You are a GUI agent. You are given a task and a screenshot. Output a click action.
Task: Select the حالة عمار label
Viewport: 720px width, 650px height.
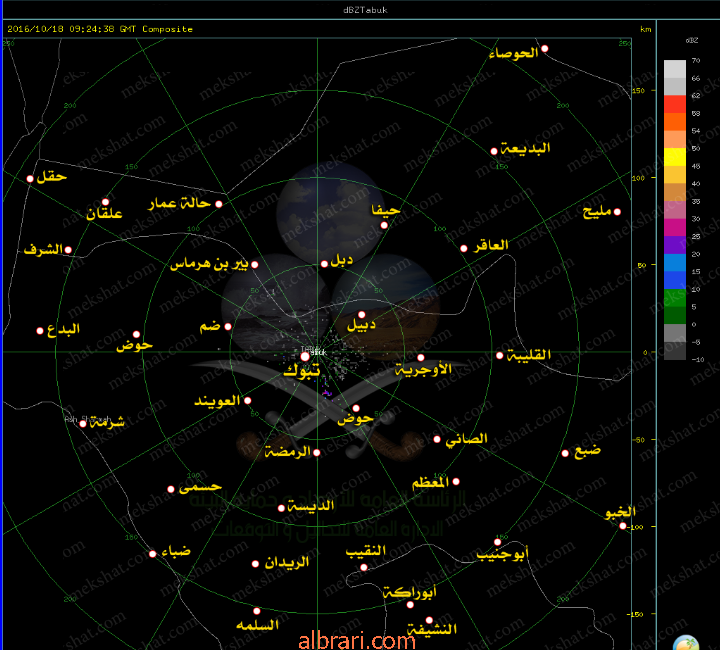point(180,203)
